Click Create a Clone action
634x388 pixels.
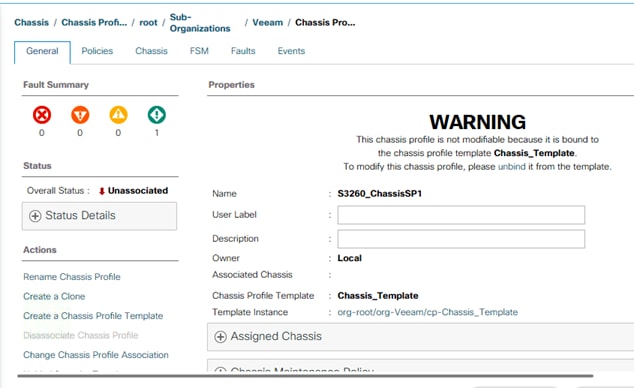54,296
